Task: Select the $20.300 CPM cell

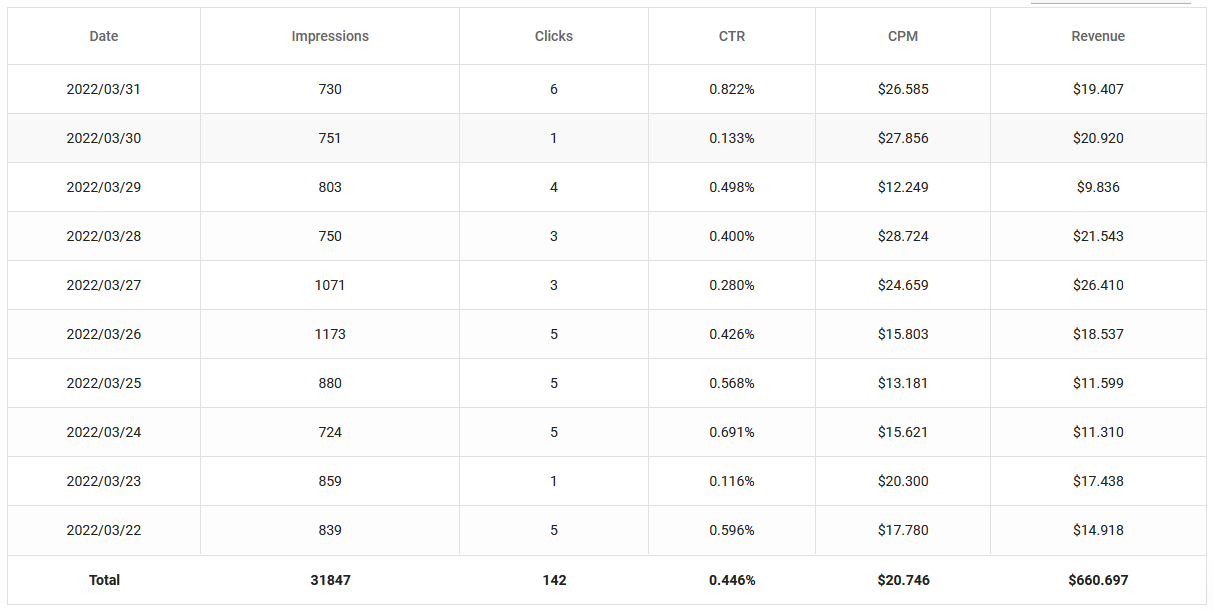Action: click(x=903, y=481)
